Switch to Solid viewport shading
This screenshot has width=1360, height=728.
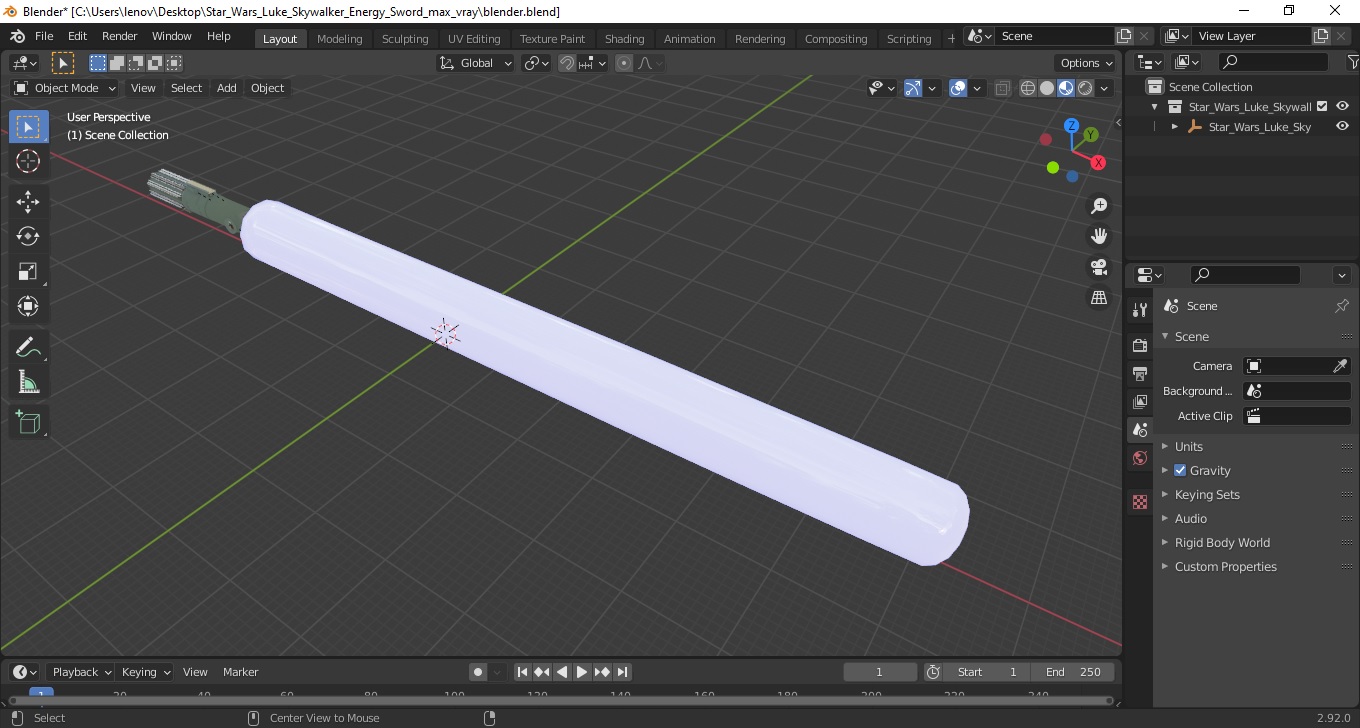pos(1047,88)
